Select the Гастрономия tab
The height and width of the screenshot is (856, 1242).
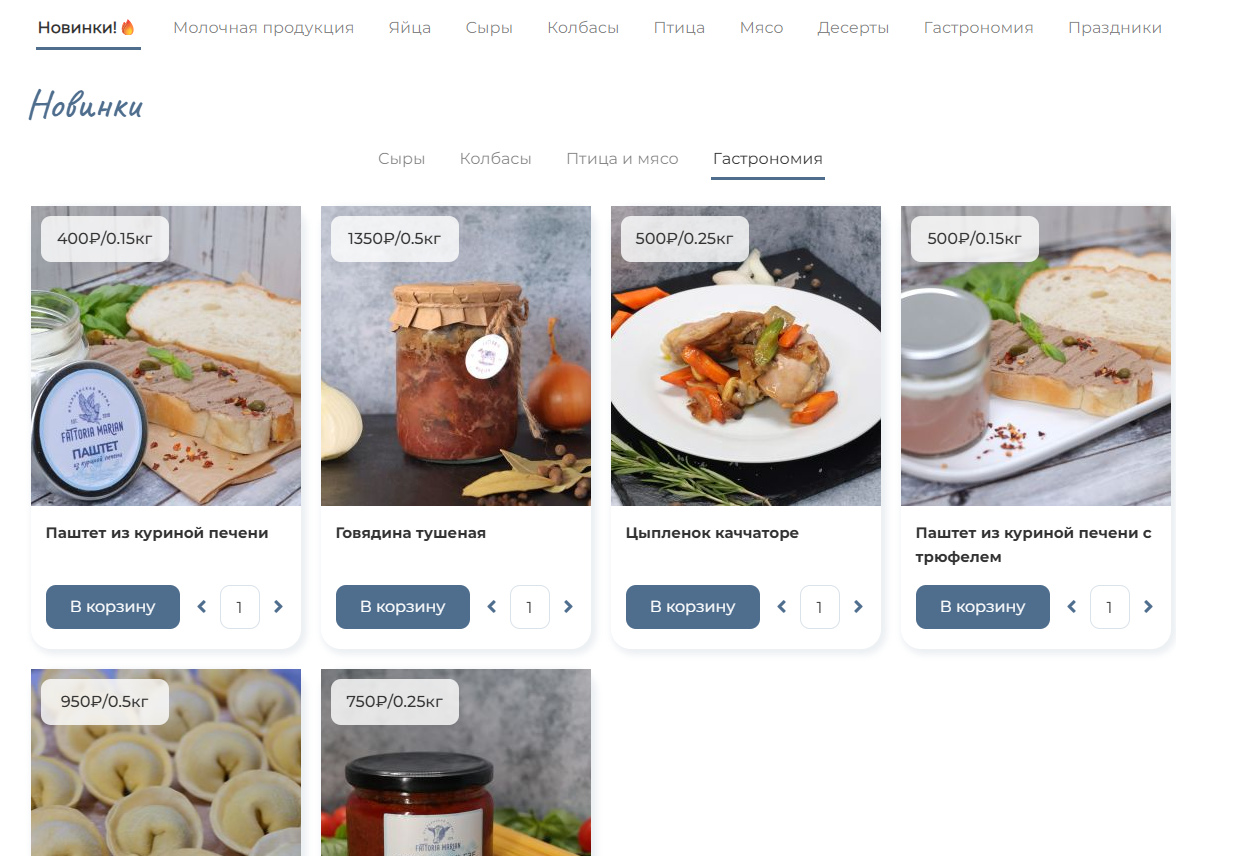tap(768, 159)
